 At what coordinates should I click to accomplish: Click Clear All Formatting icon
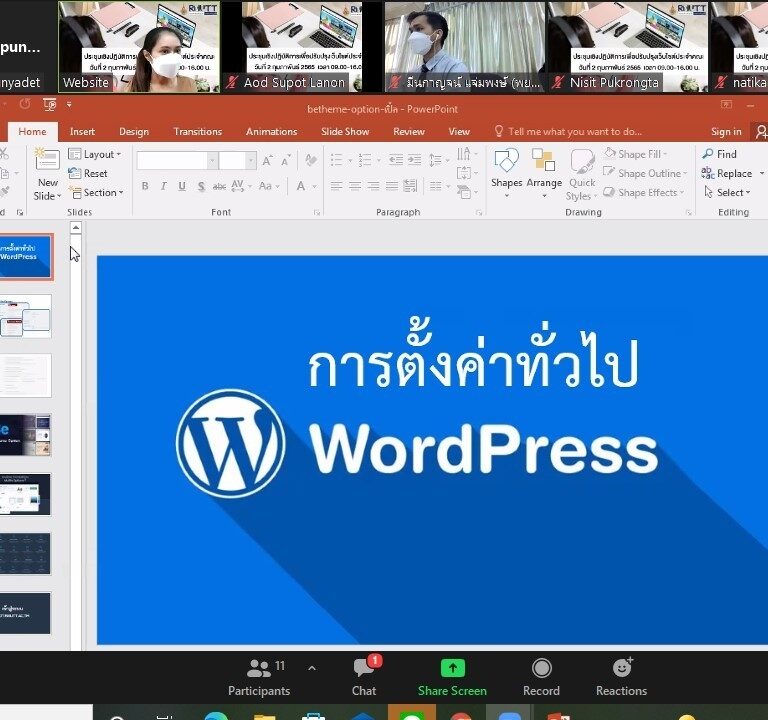[x=311, y=160]
